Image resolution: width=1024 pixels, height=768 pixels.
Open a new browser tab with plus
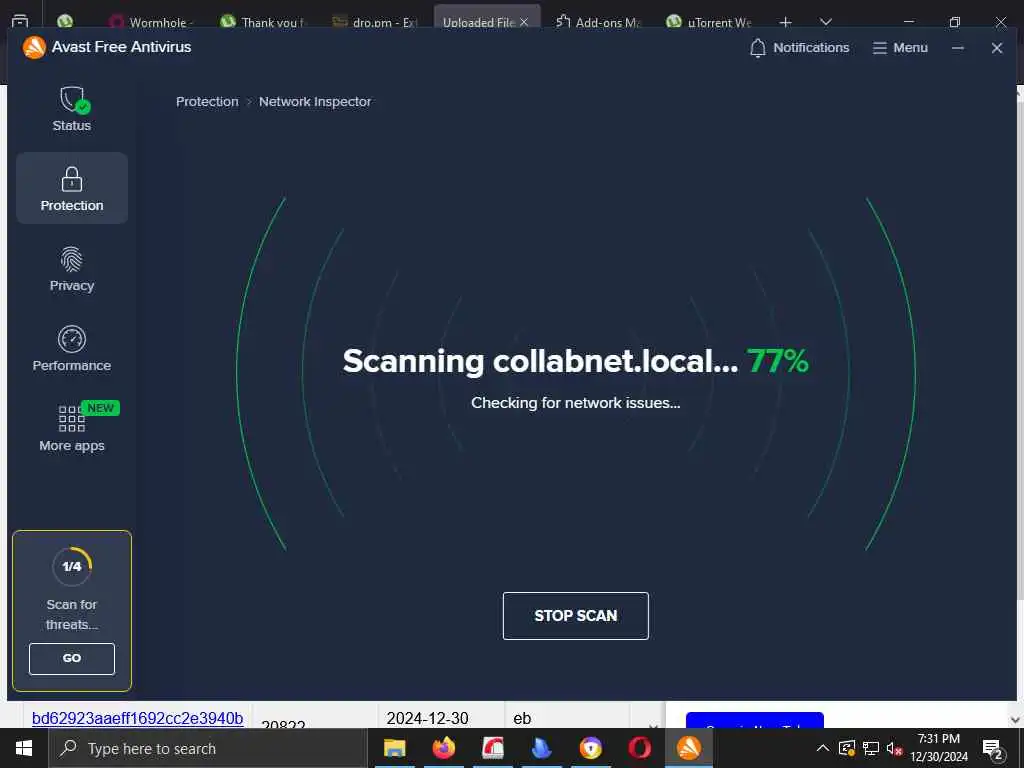tap(786, 22)
